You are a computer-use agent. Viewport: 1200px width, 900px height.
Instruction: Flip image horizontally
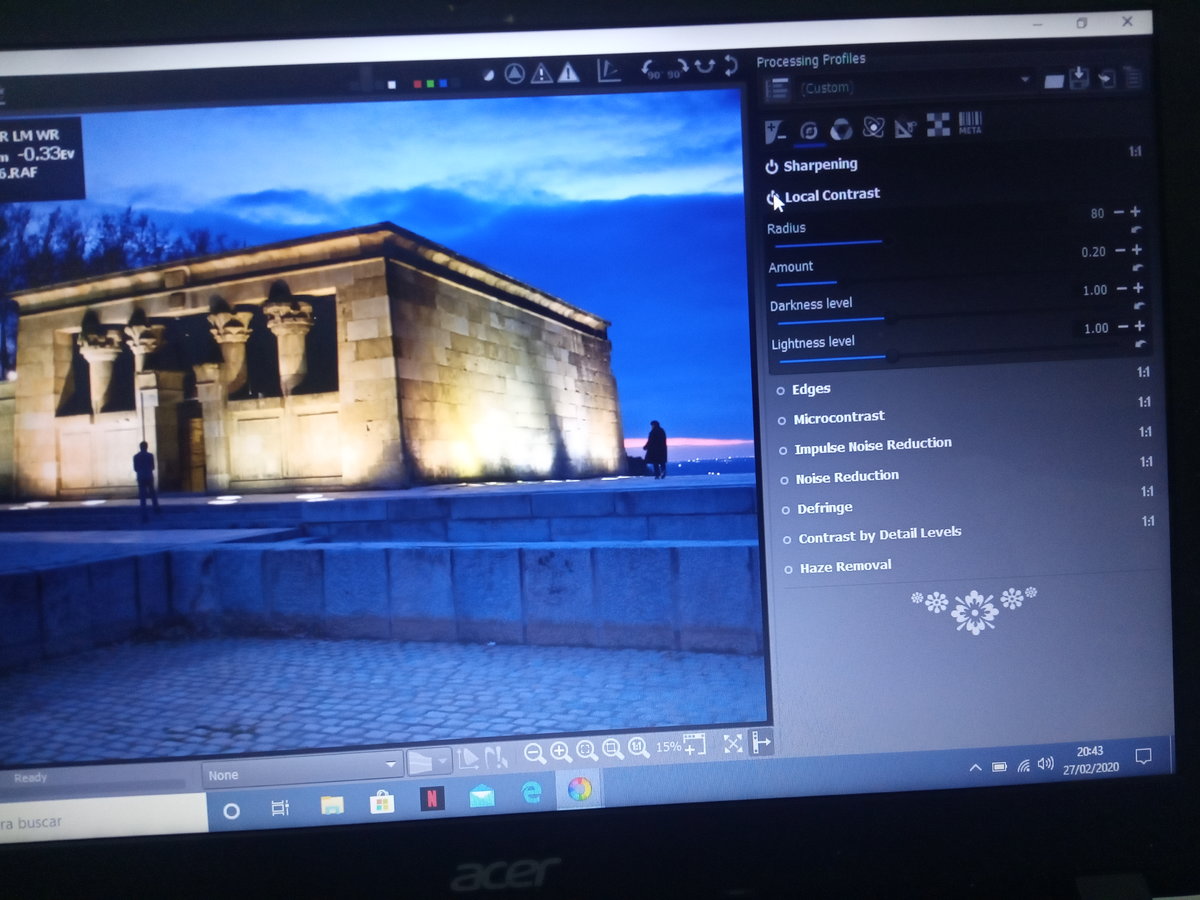pos(704,66)
